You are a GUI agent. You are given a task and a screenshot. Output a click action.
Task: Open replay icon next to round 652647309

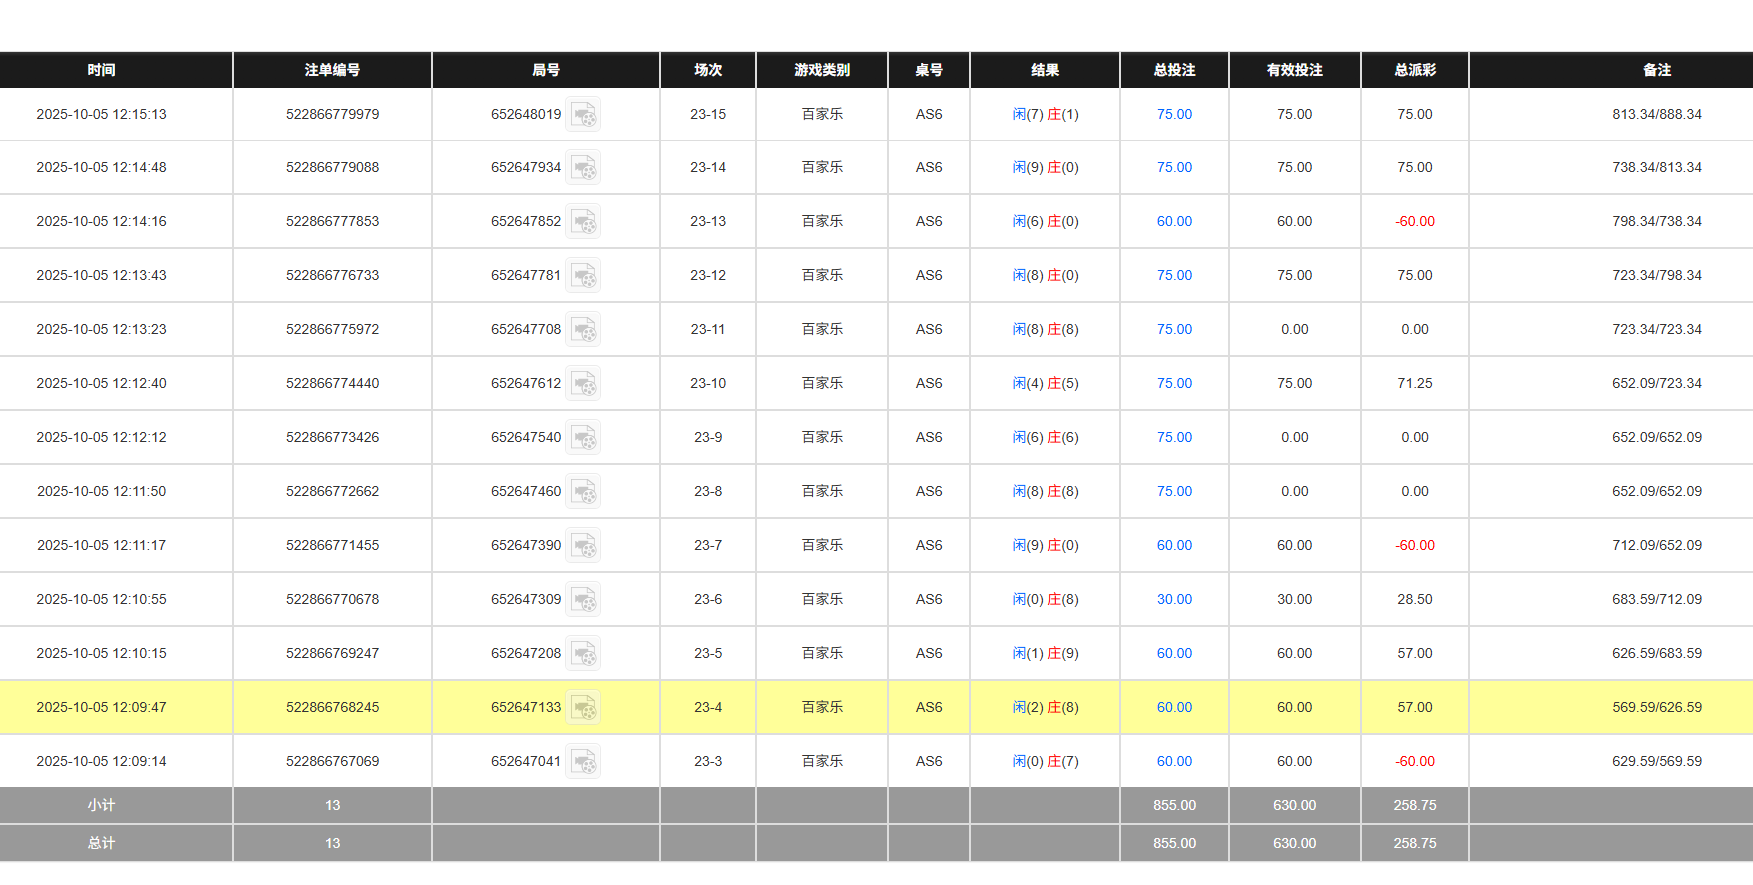[583, 600]
